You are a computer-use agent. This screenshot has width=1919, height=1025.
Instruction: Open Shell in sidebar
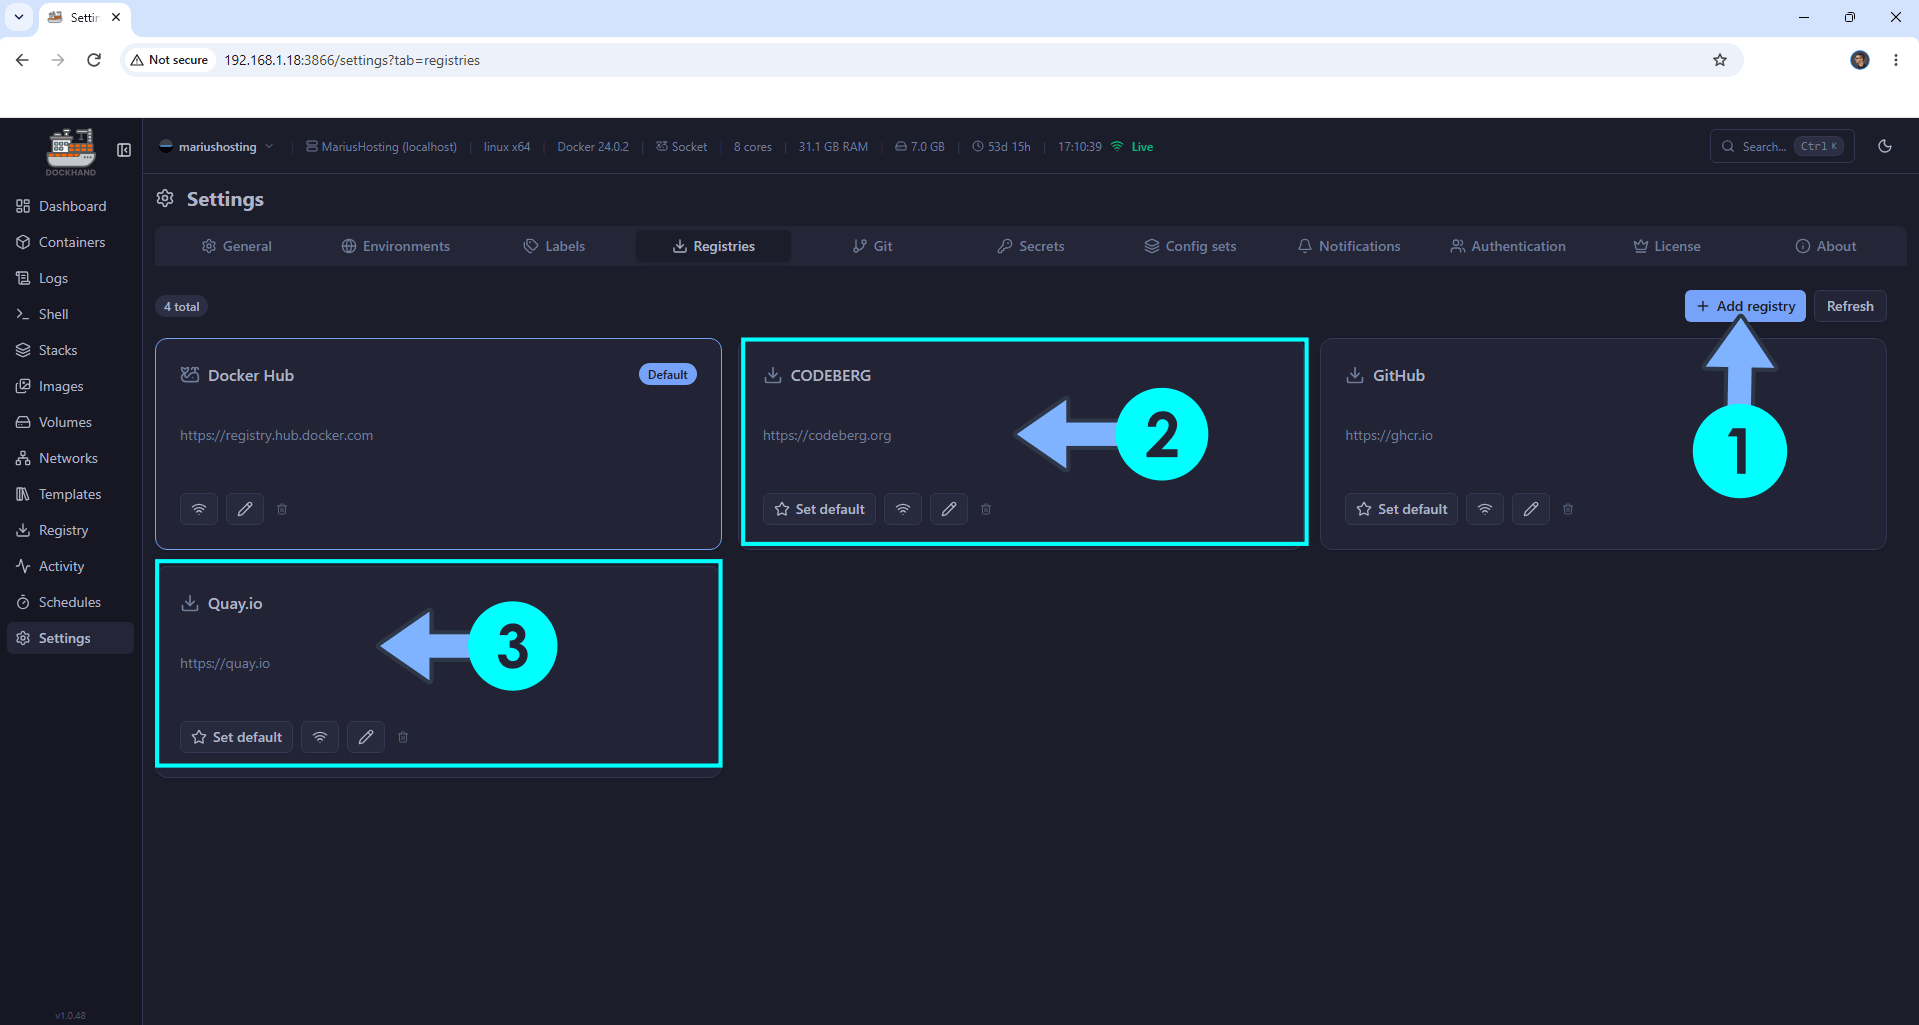click(70, 314)
